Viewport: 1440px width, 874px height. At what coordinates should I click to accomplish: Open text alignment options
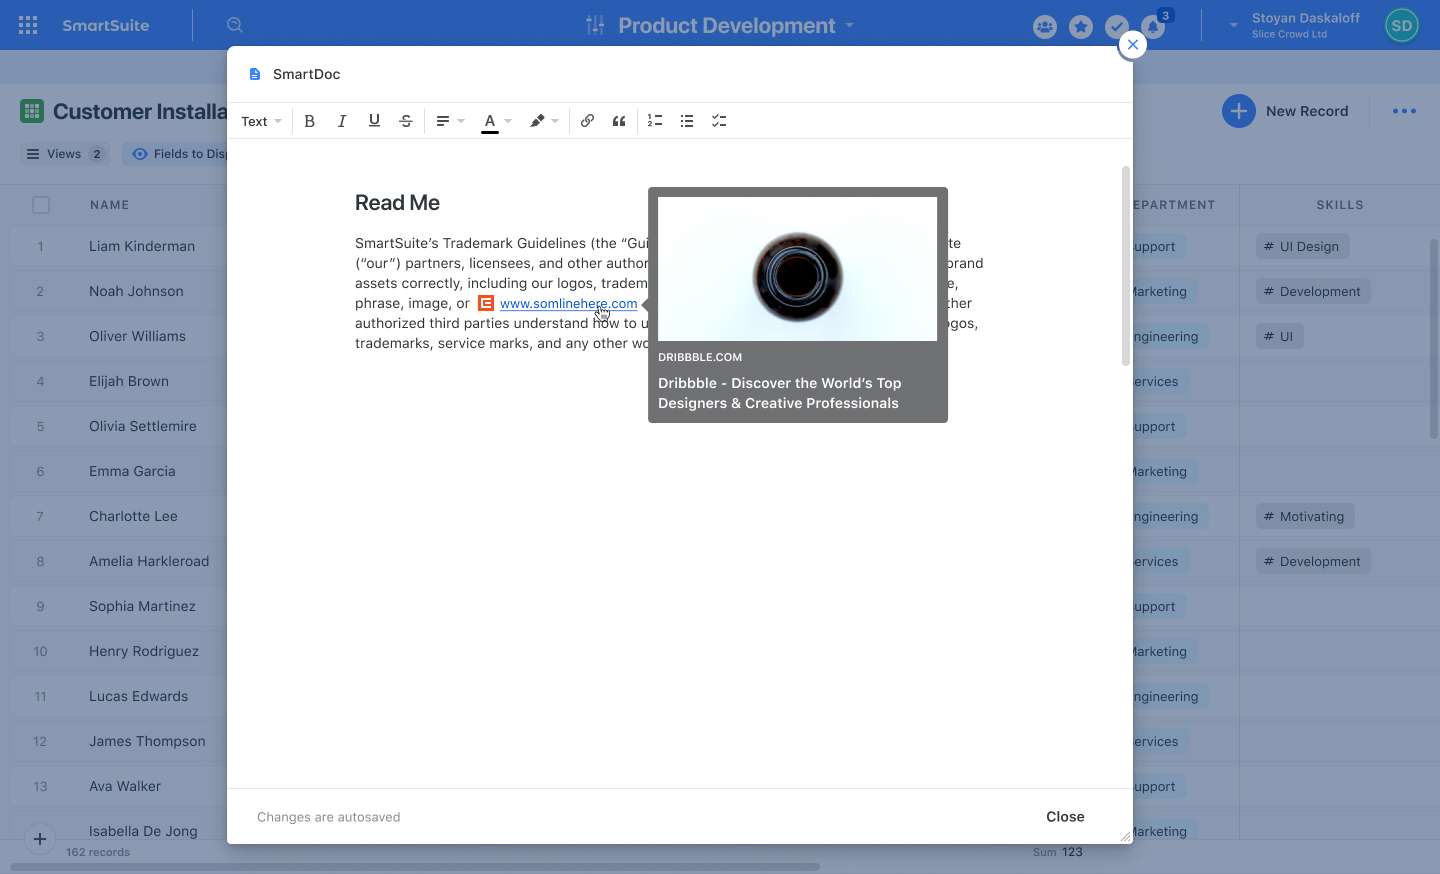coord(450,121)
